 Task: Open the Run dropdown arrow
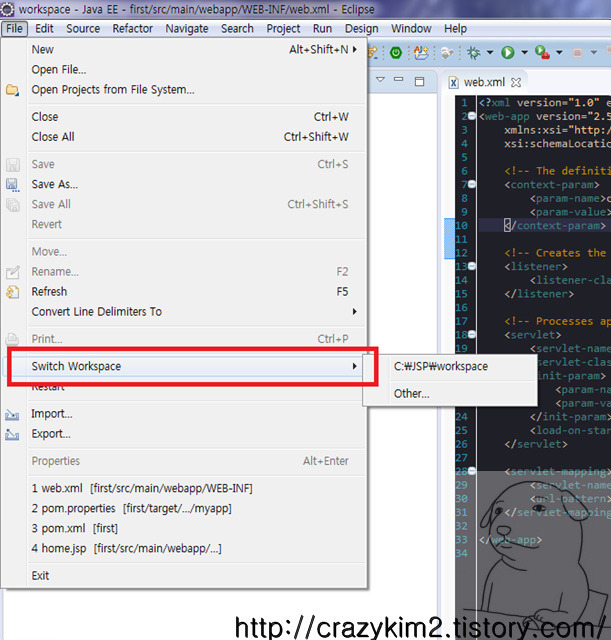[524, 53]
